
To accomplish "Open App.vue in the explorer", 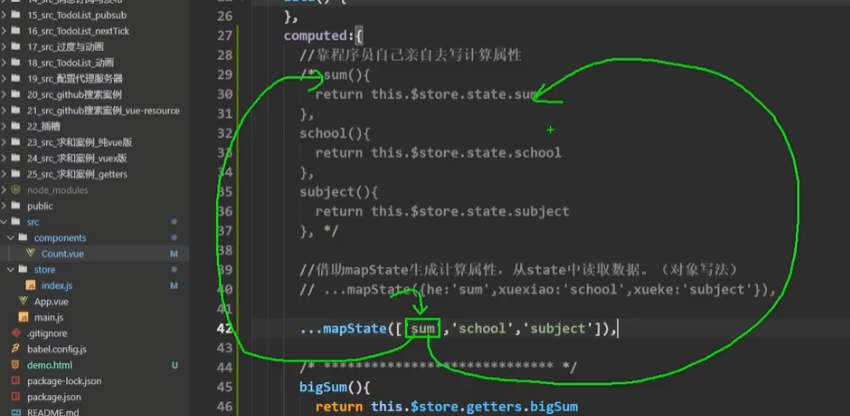I will point(51,301).
